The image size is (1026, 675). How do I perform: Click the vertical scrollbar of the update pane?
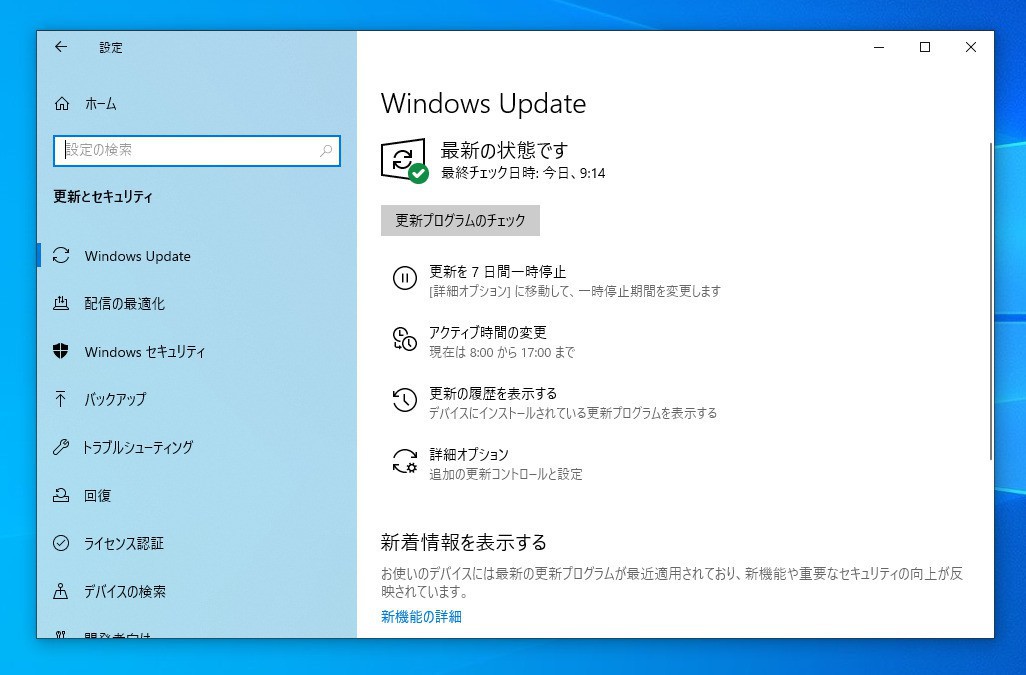(991, 301)
